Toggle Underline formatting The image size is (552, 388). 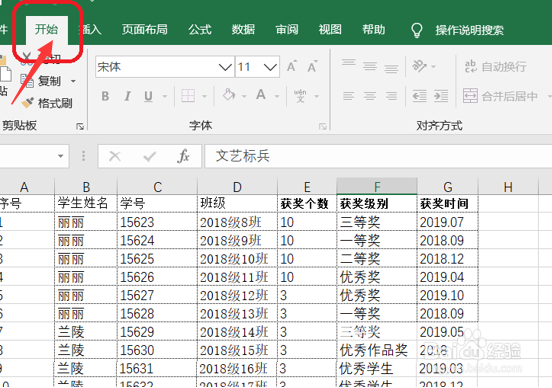tap(149, 96)
